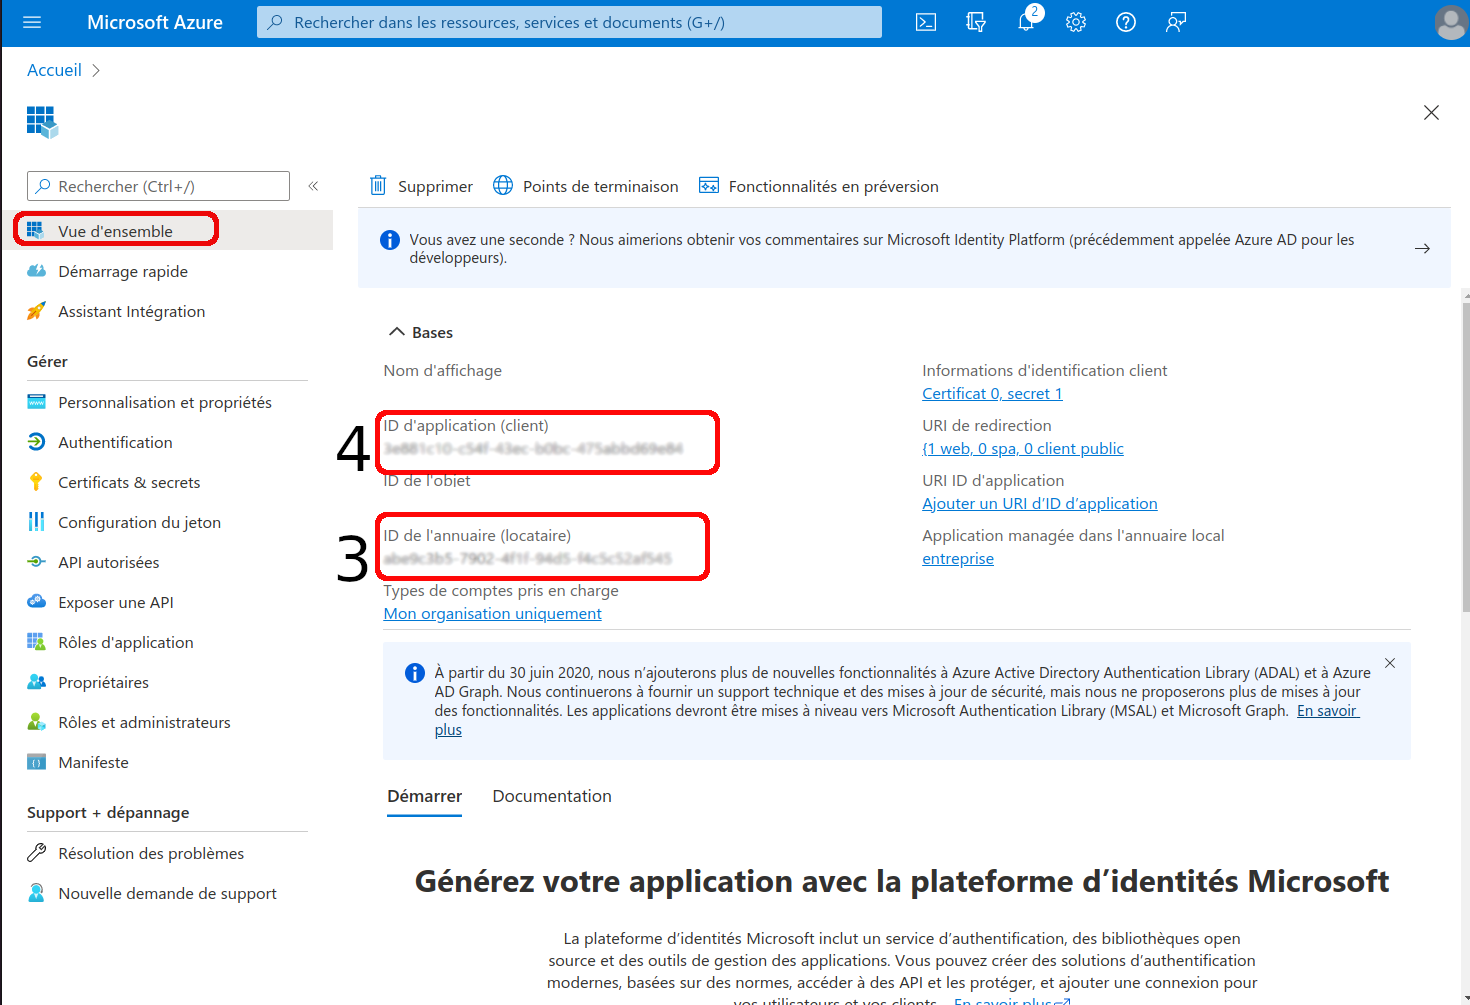The image size is (1470, 1005).
Task: Click the Support + dépannage section heading
Action: pyautogui.click(x=108, y=812)
